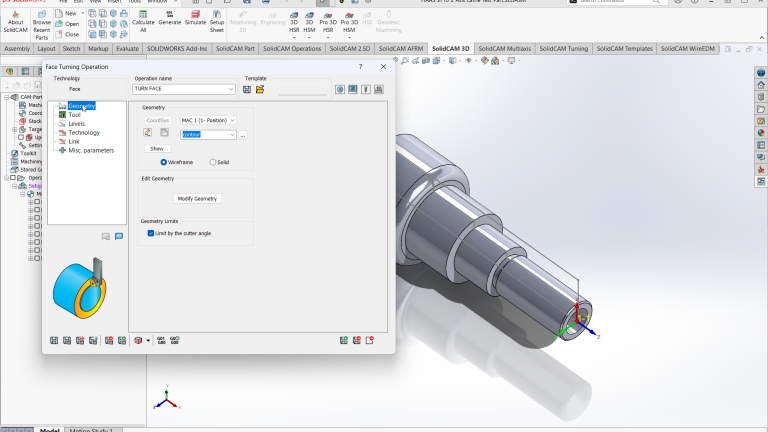Viewport: 768px width, 432px height.
Task: Select Technology in the operation tree
Action: [84, 133]
